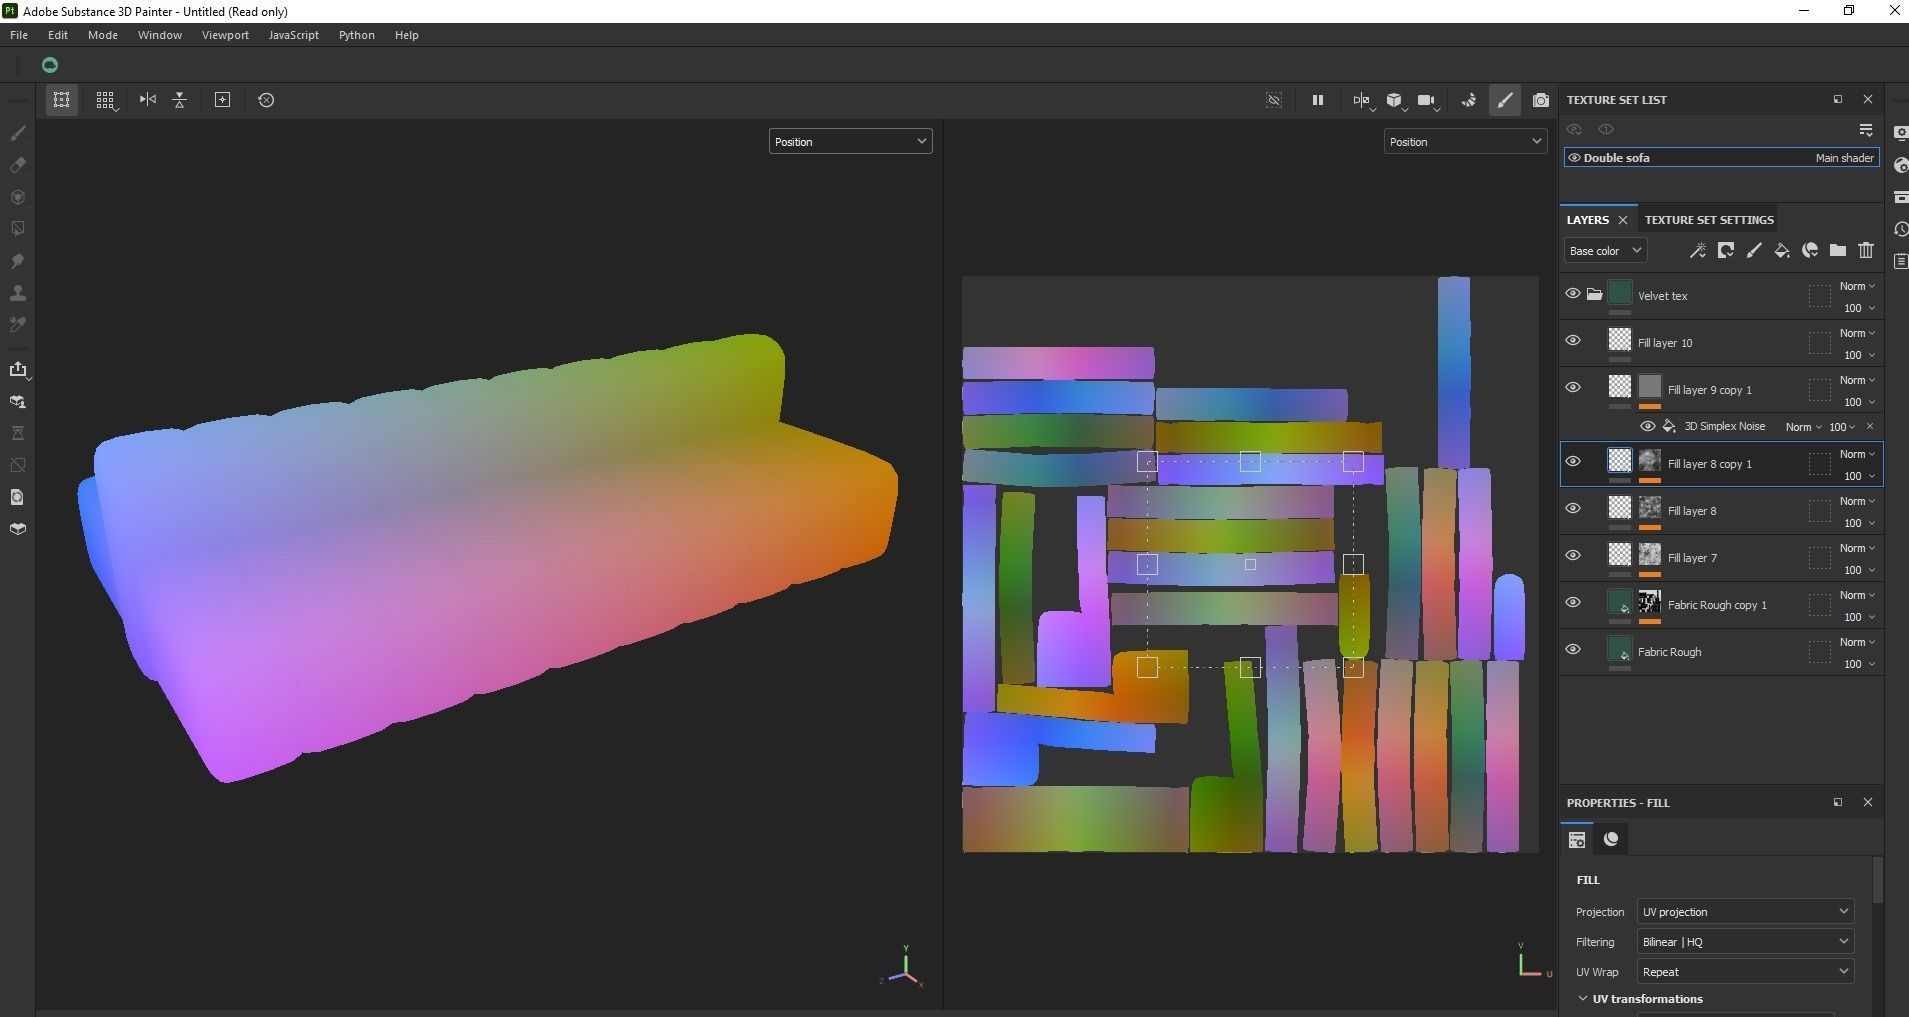This screenshot has width=1909, height=1017.
Task: Toggle Double sofa texture set visibility
Action: [1574, 158]
